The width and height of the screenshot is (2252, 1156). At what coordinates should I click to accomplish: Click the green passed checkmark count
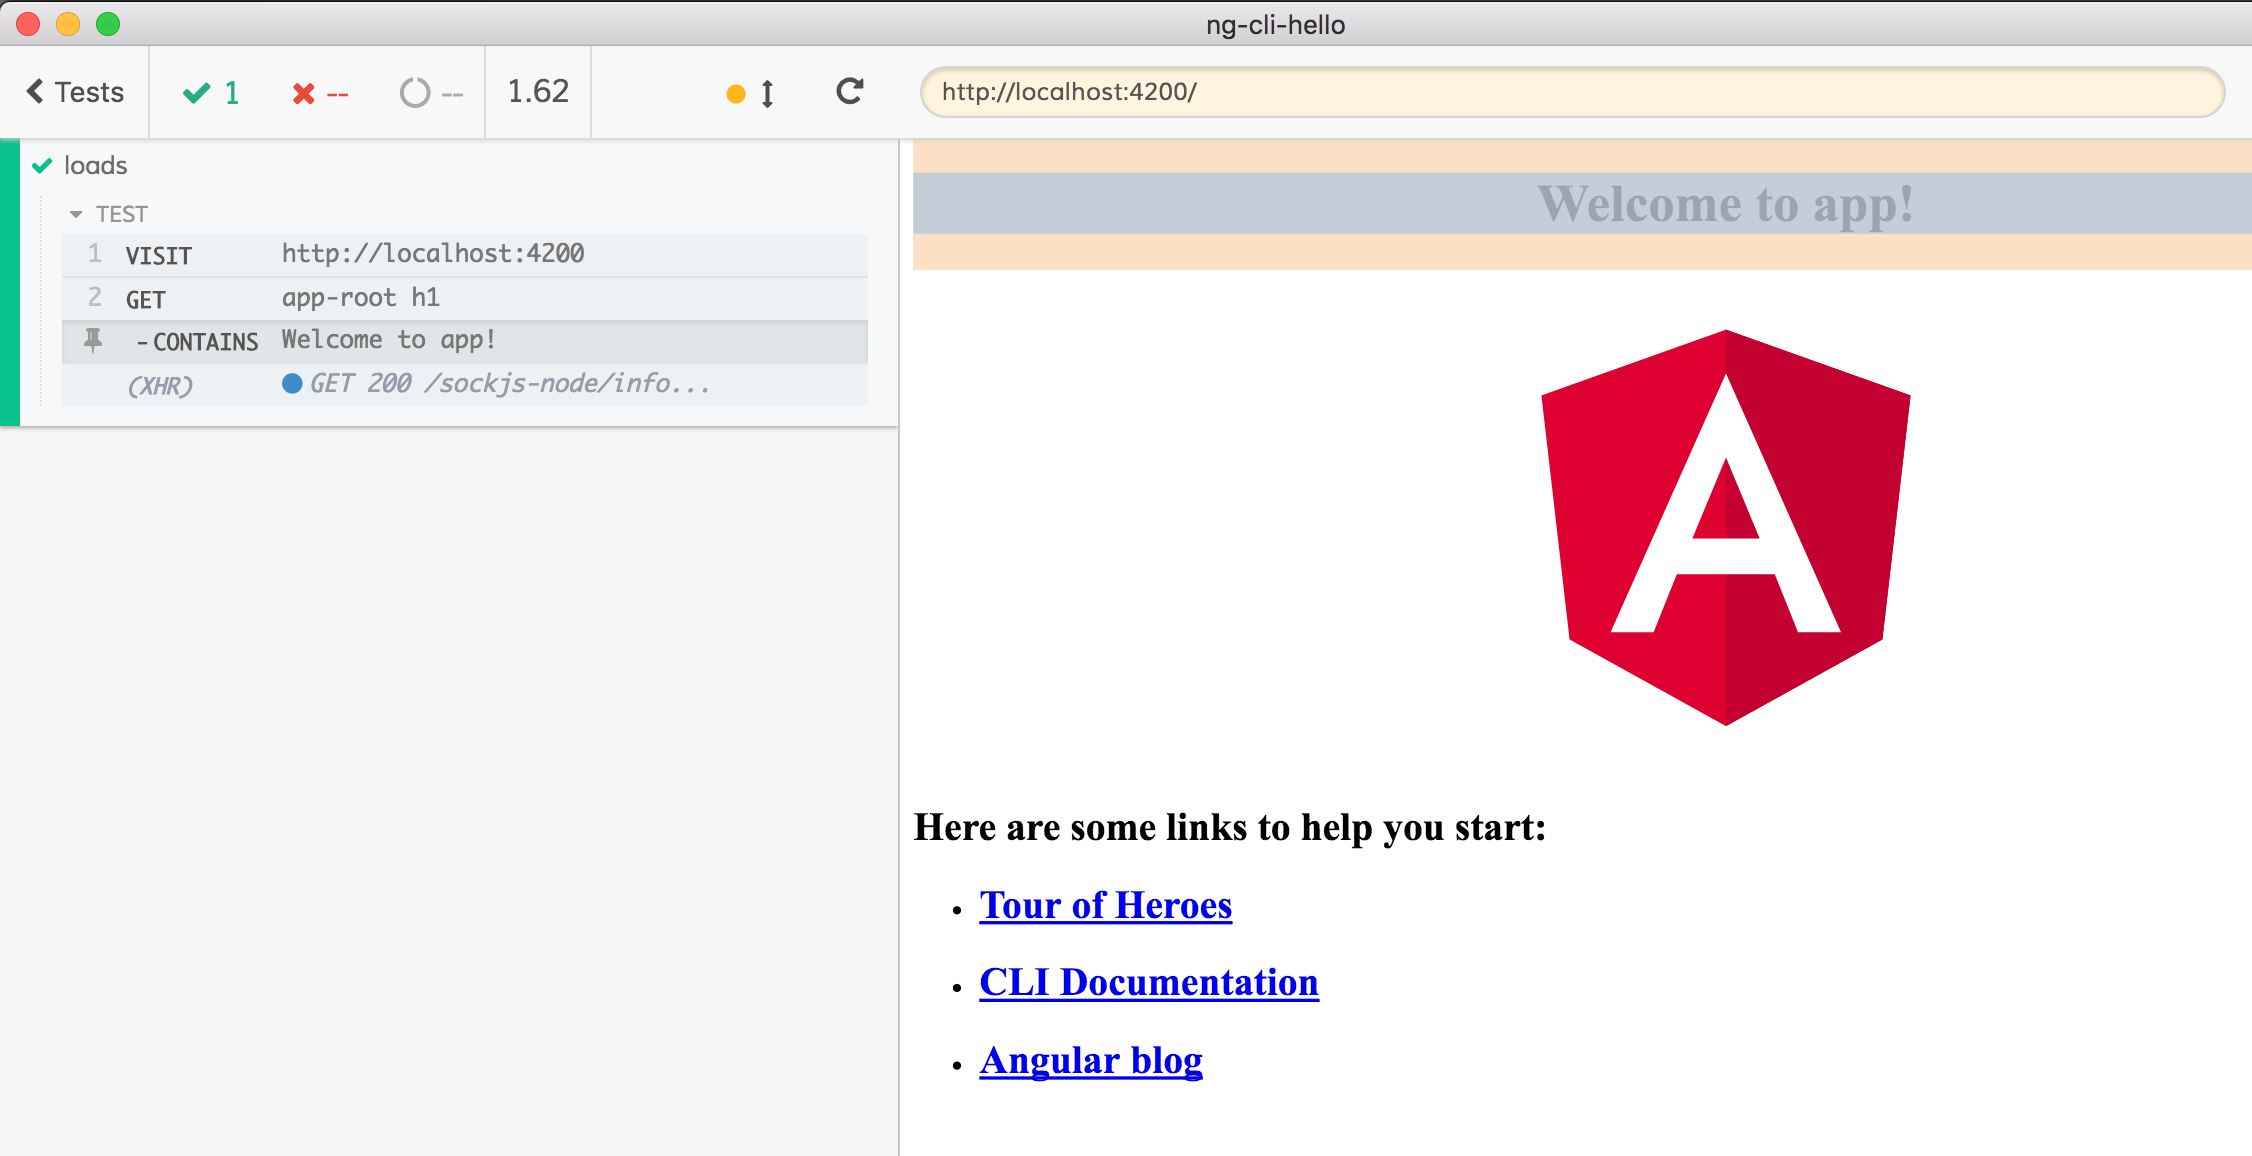(211, 93)
